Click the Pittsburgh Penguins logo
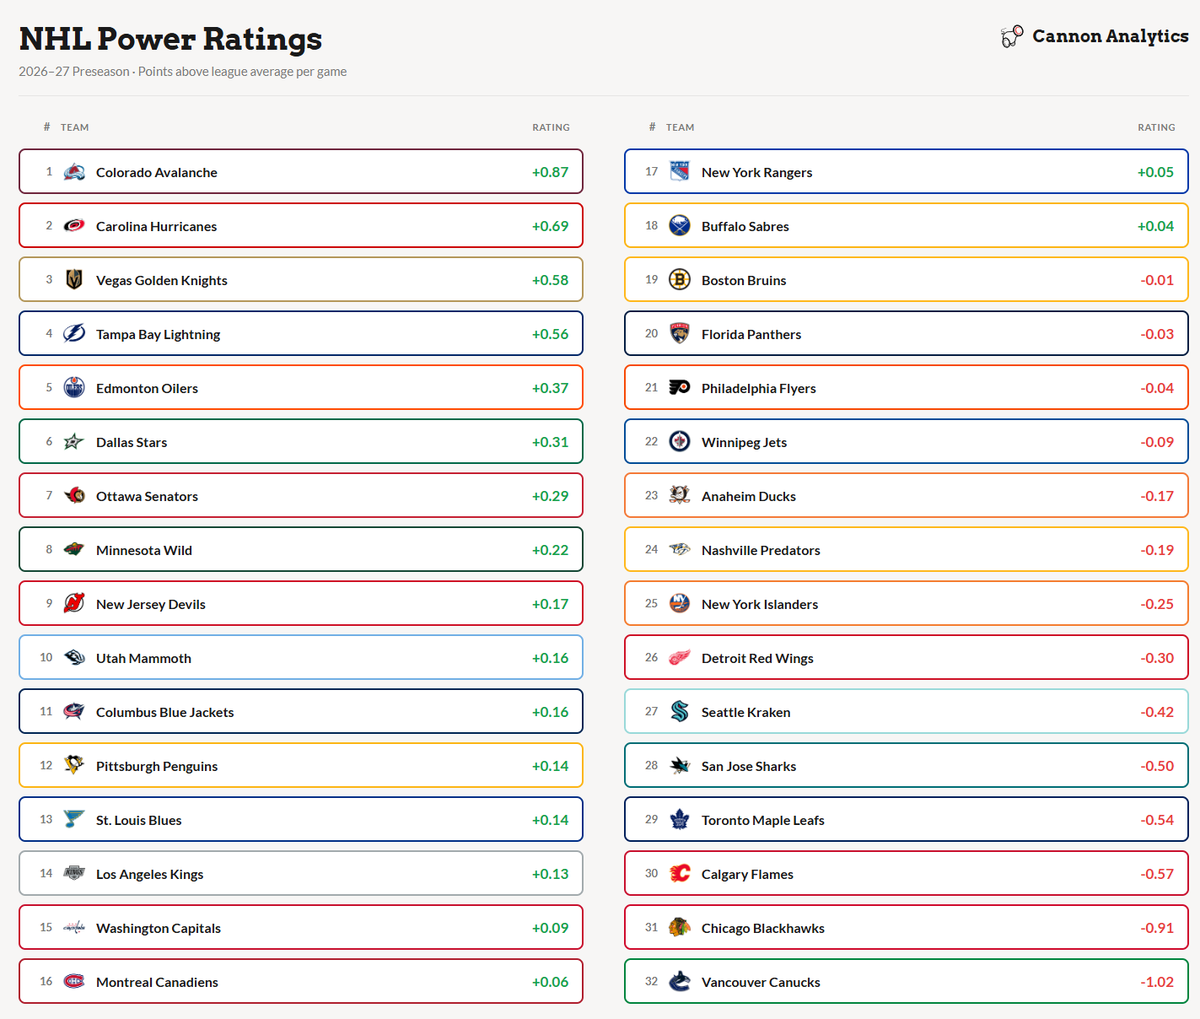1200x1019 pixels. point(74,766)
